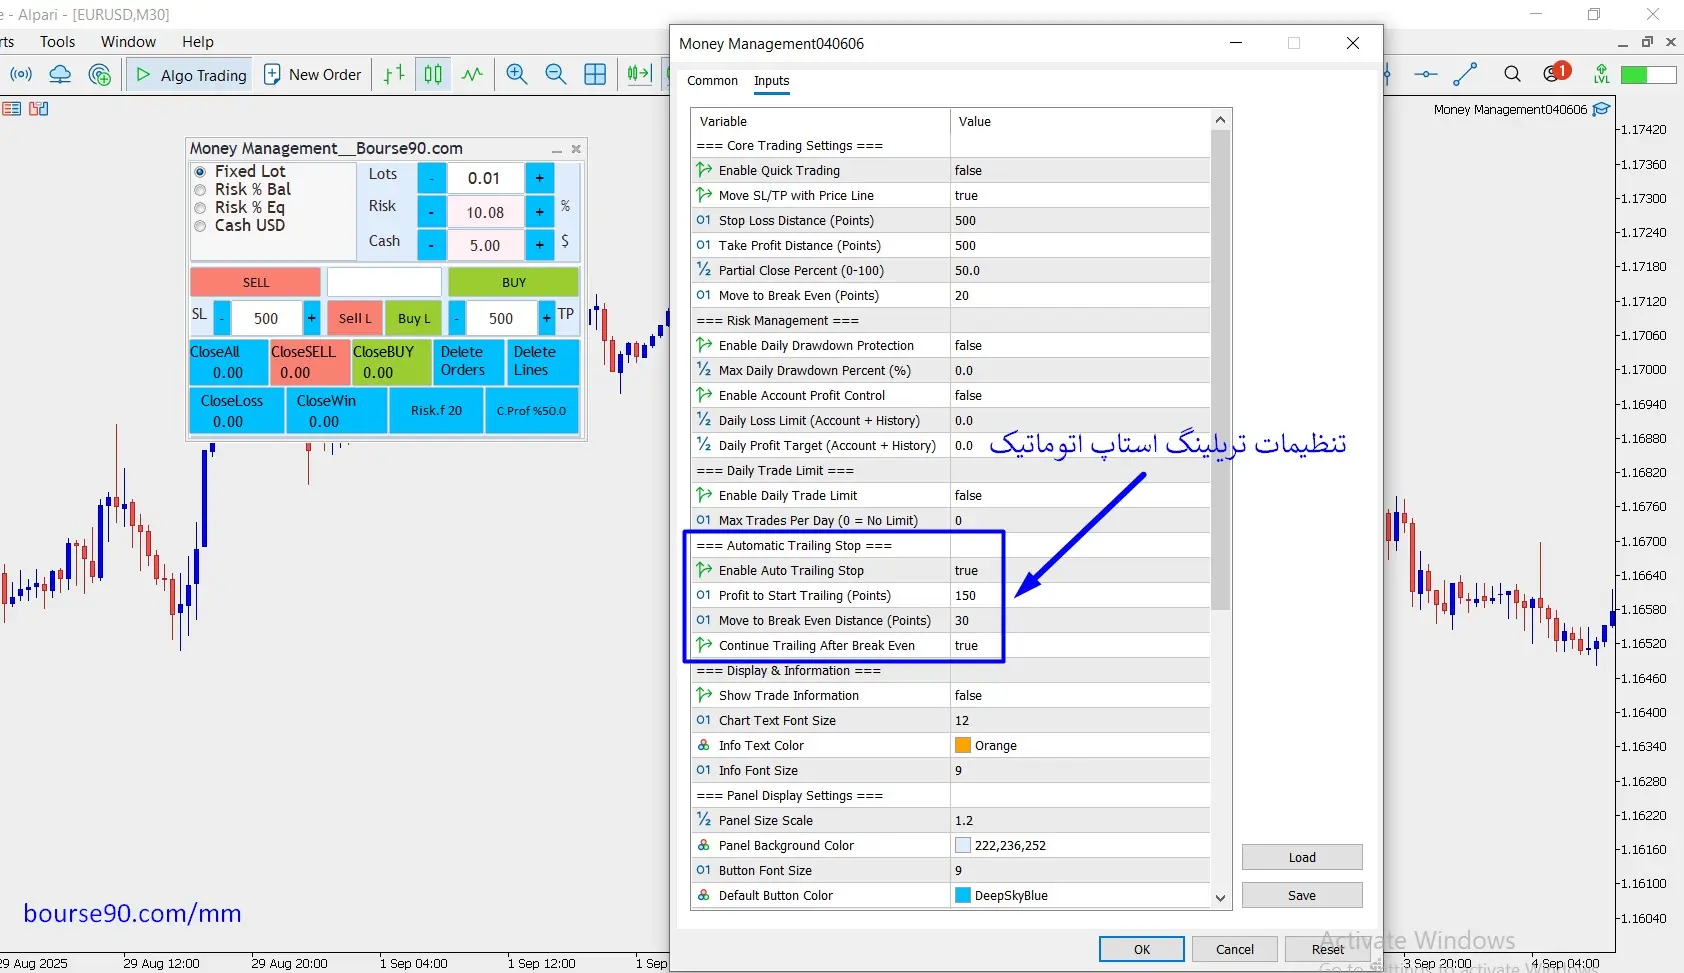Decrease Stop Loss value with minus

click(223, 318)
